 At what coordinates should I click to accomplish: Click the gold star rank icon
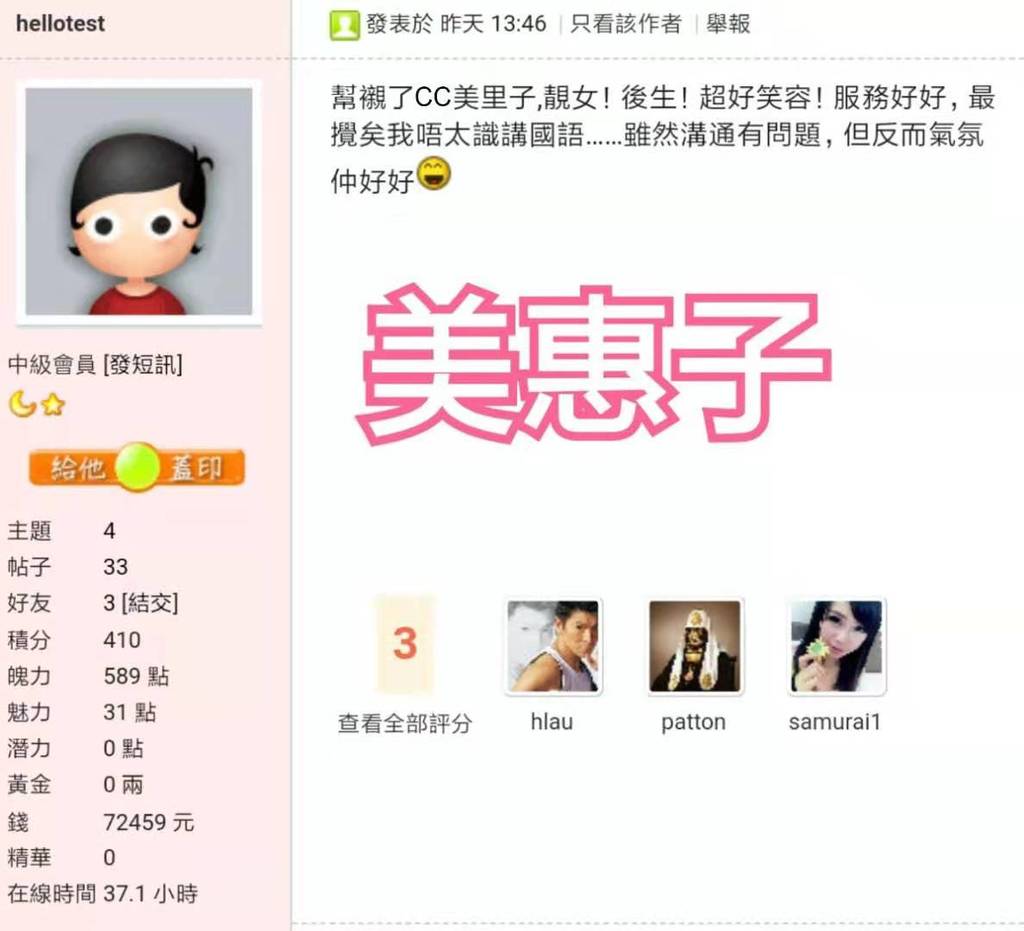coord(53,405)
